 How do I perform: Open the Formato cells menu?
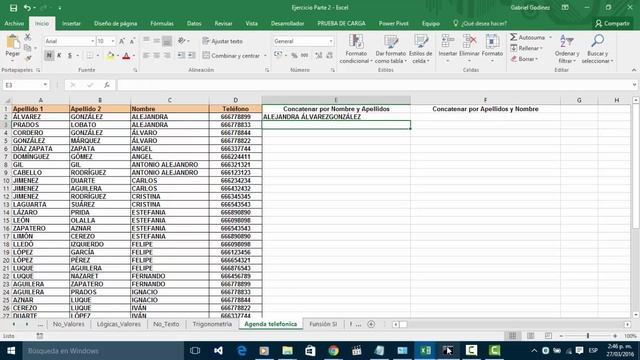tap(492, 49)
